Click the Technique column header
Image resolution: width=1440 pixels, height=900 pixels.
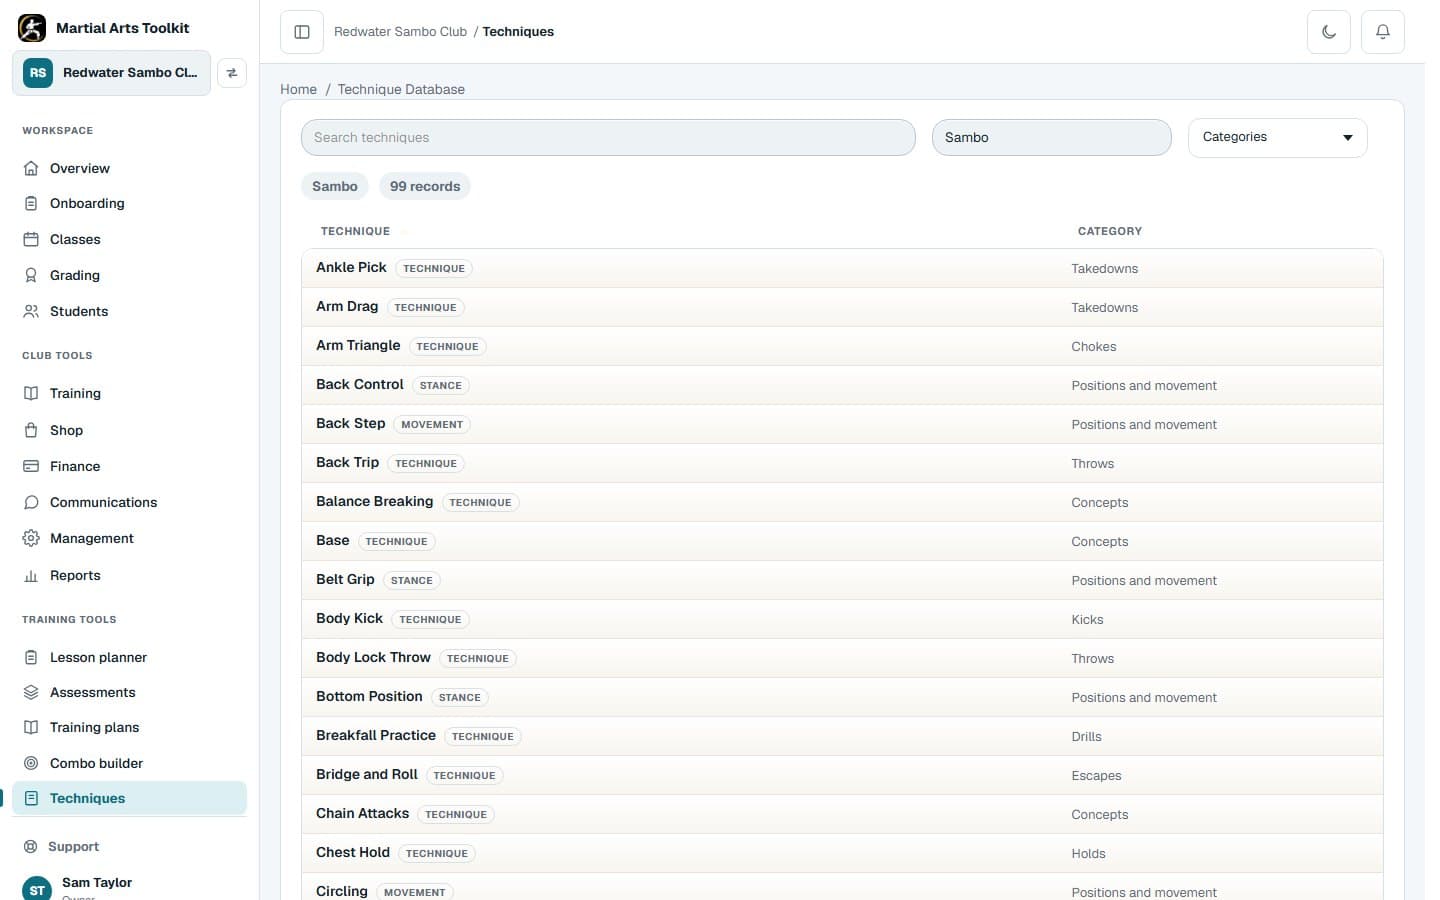pyautogui.click(x=355, y=231)
